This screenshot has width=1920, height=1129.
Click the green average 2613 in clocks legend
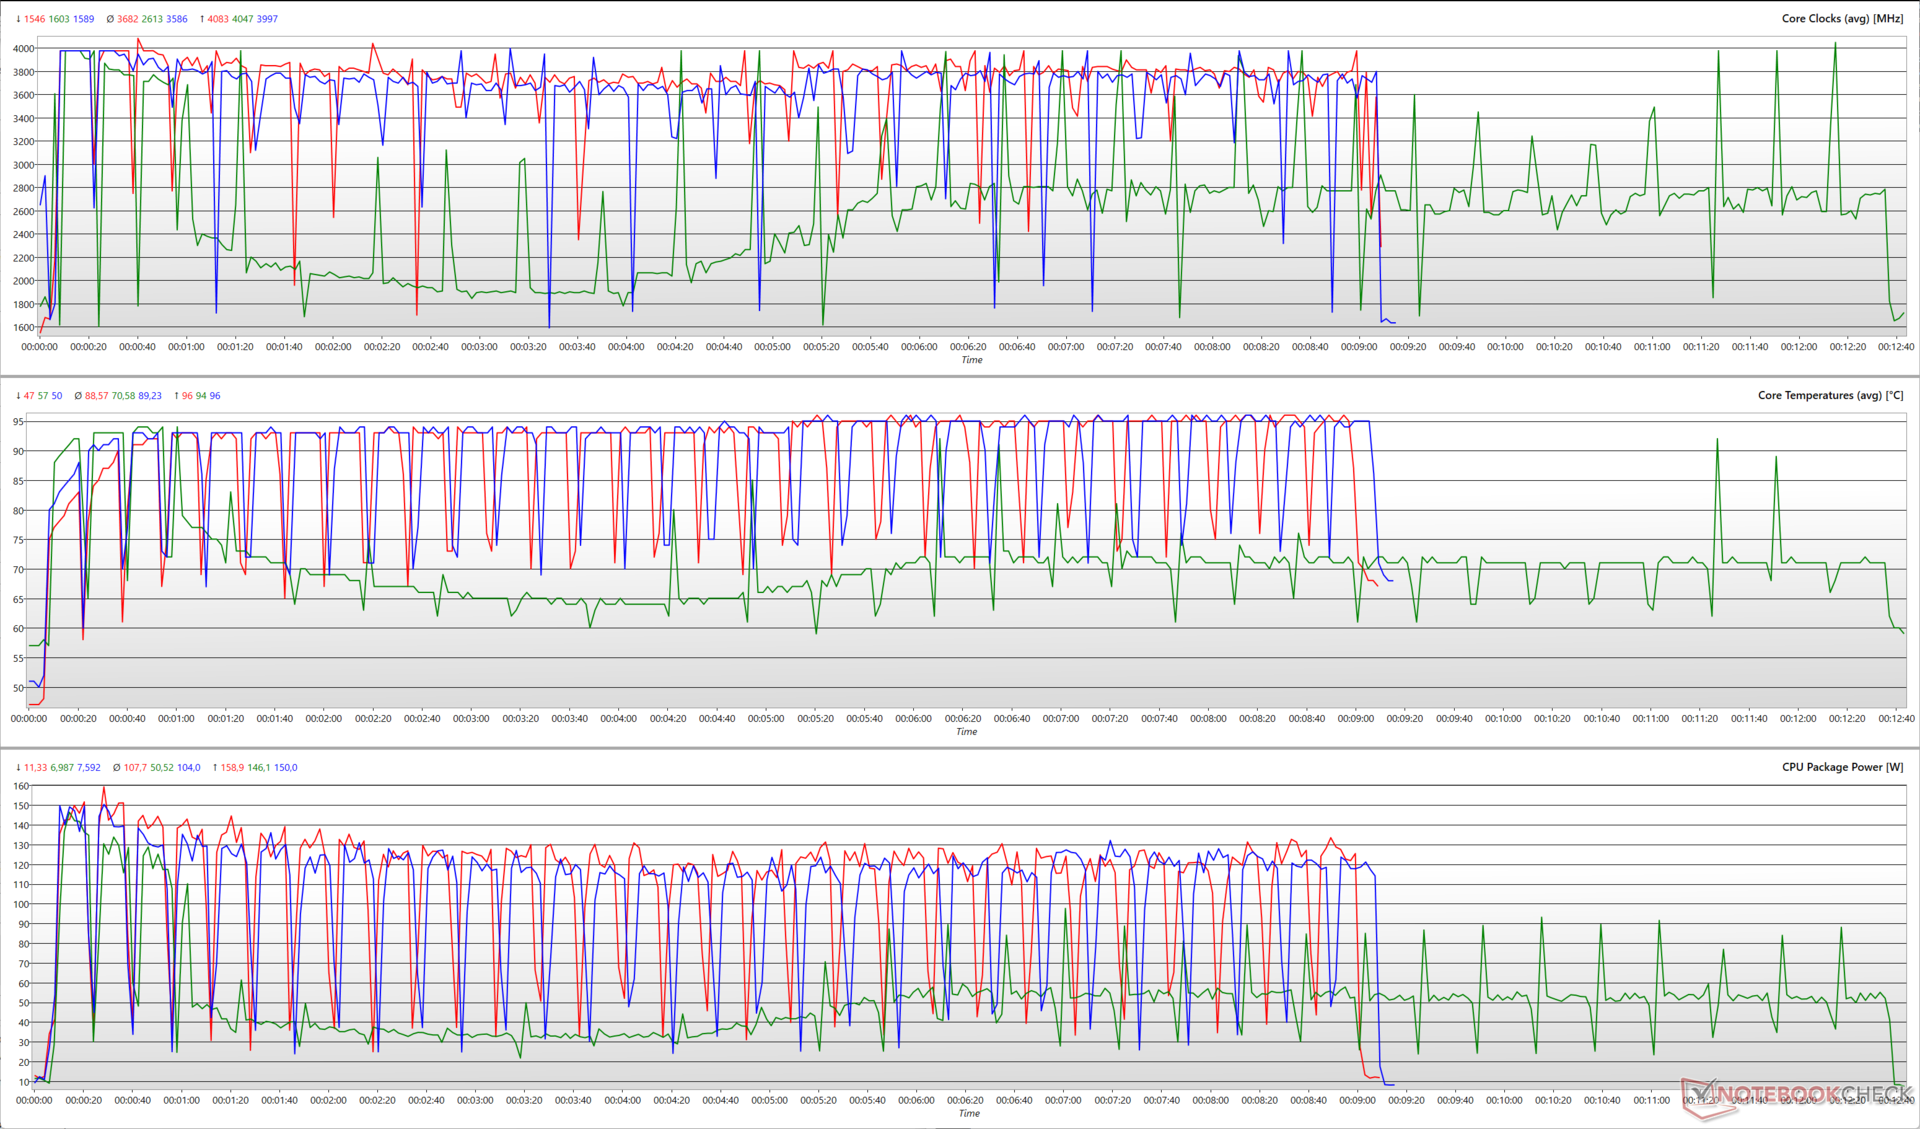(x=152, y=19)
